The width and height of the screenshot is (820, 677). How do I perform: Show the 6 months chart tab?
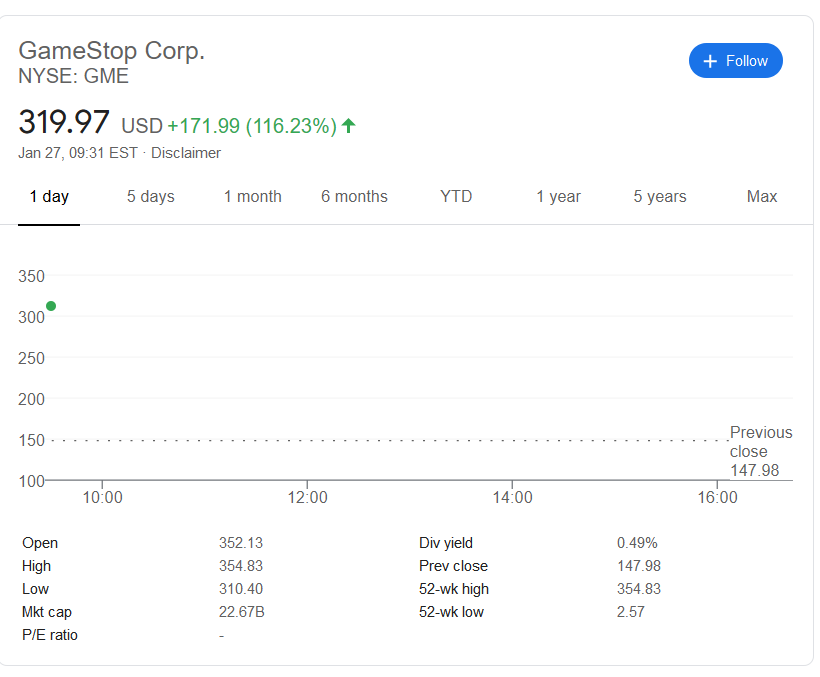click(354, 197)
